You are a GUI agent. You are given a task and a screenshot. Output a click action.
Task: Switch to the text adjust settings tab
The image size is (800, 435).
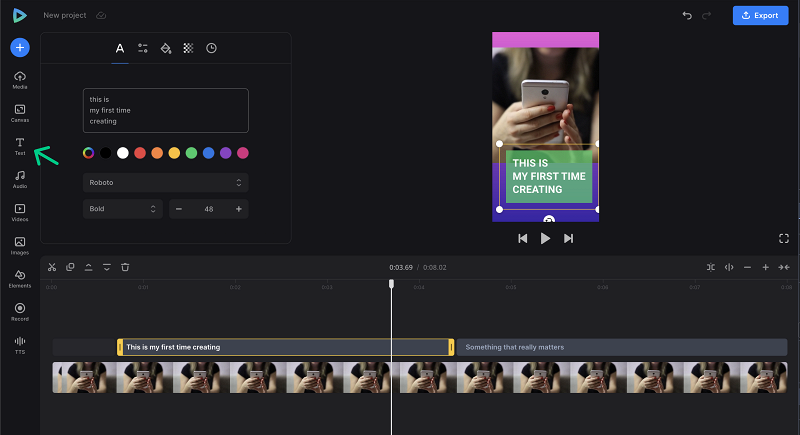143,48
